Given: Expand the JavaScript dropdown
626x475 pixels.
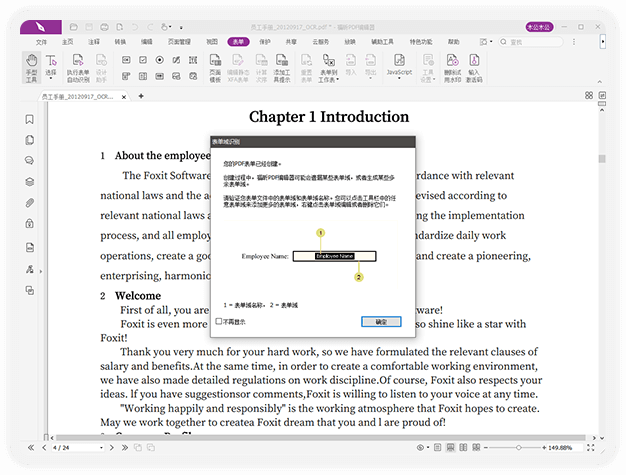Looking at the screenshot, I should pyautogui.click(x=399, y=78).
